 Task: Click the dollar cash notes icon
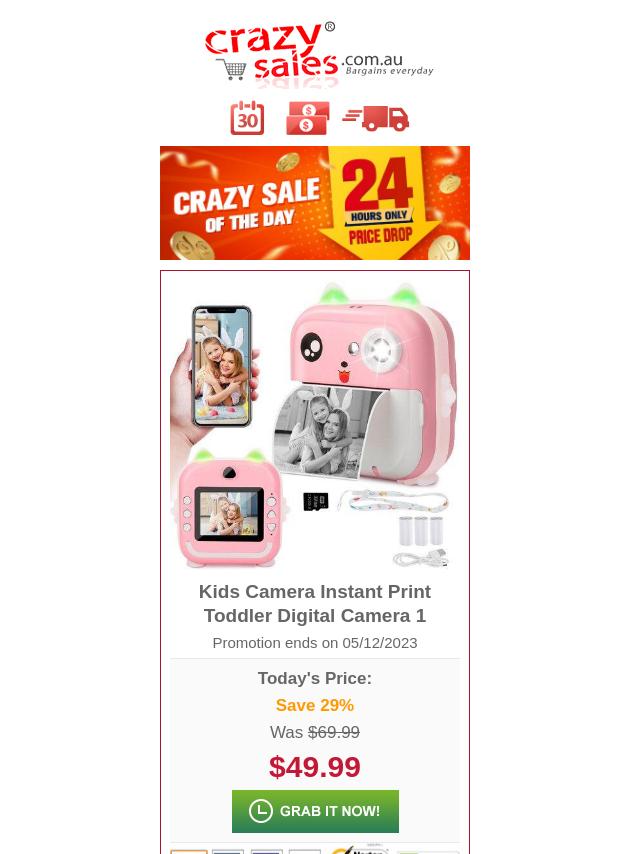tap(308, 118)
